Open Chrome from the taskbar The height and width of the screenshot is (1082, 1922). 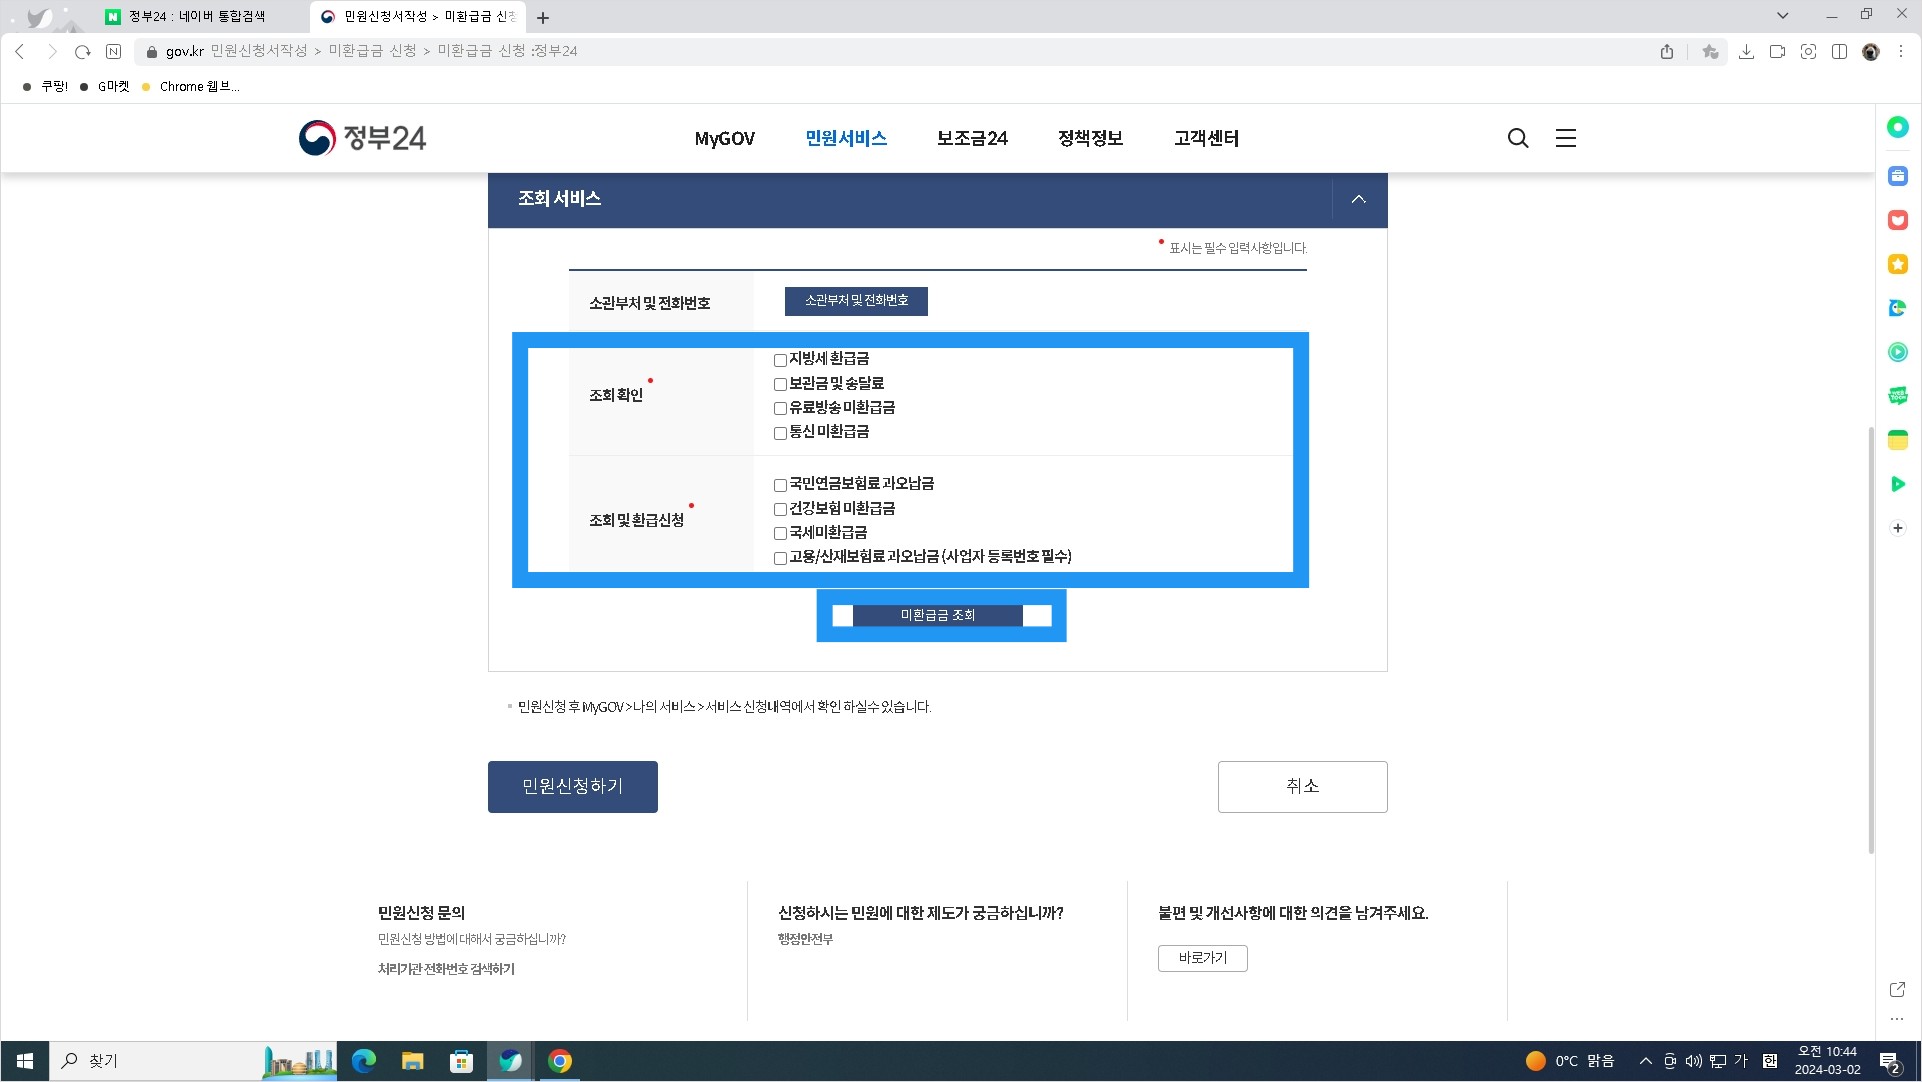[560, 1061]
